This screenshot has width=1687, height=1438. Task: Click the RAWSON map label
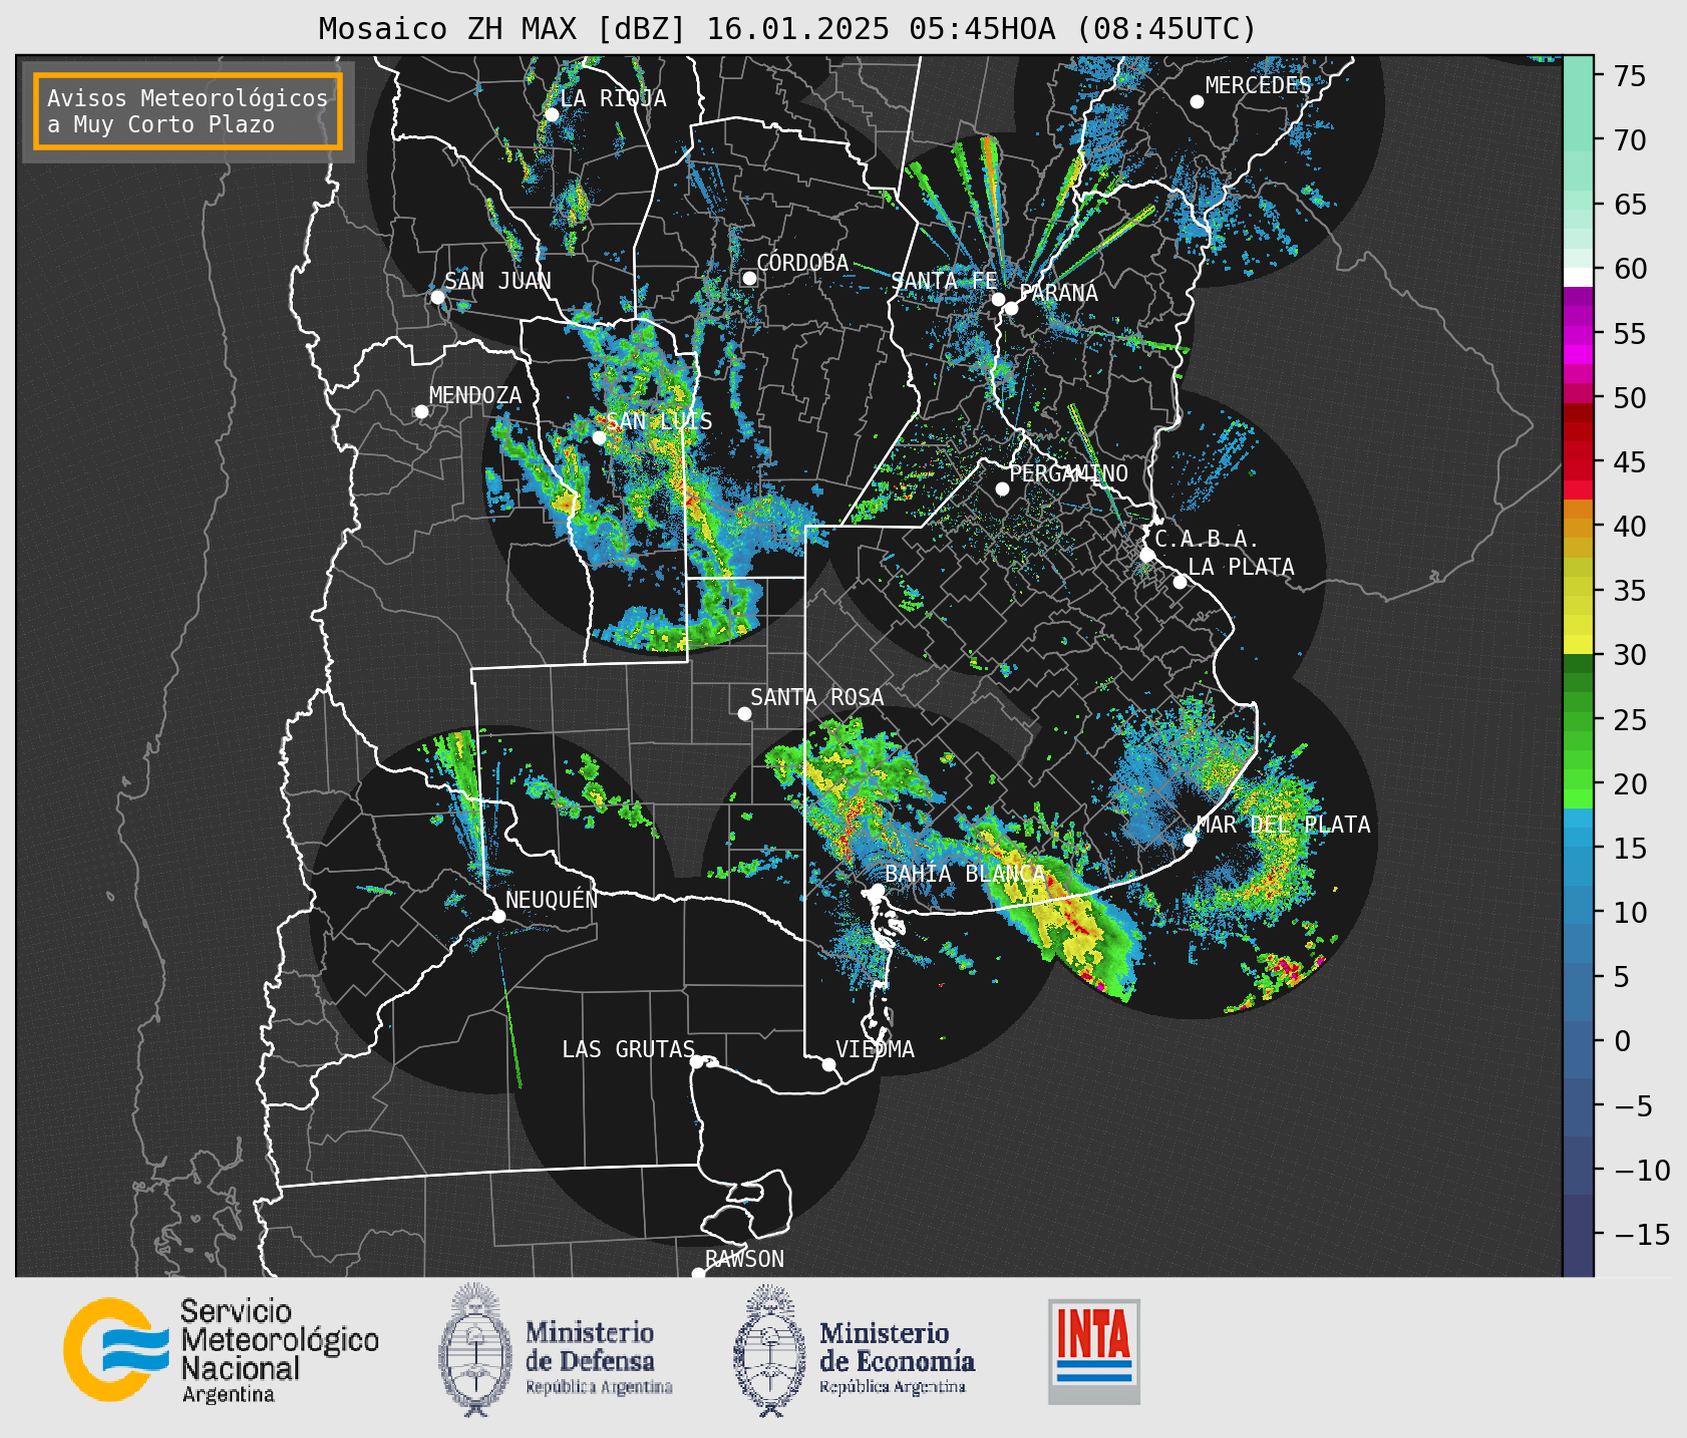[x=745, y=1259]
